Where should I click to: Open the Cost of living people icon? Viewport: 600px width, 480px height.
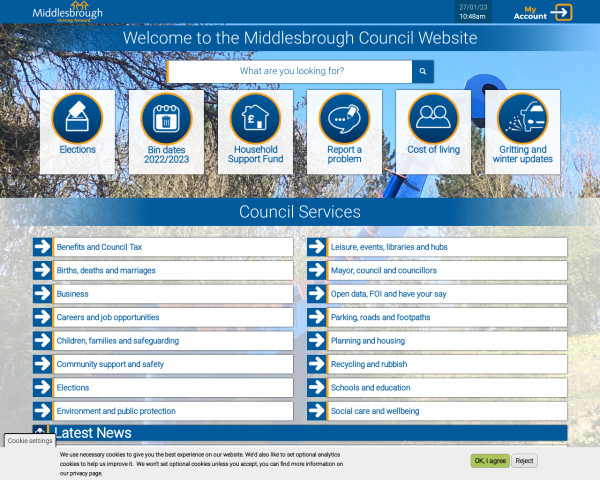pyautogui.click(x=434, y=118)
